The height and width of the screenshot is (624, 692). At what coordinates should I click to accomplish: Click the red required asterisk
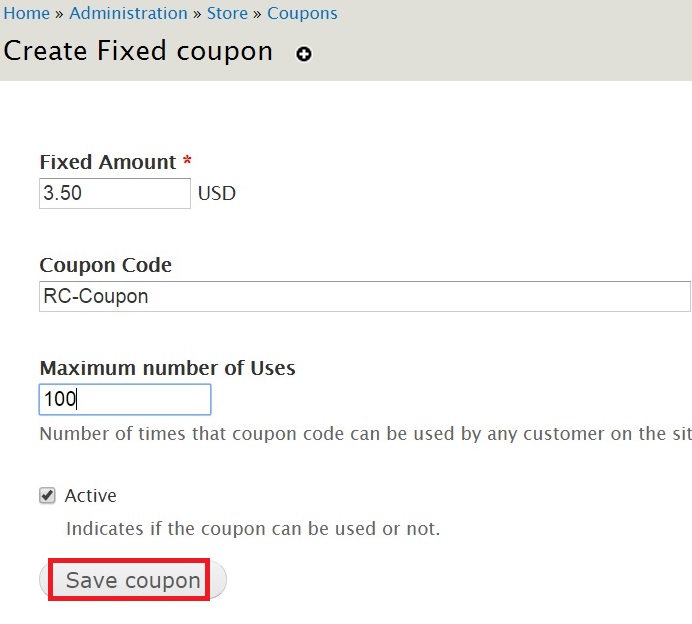click(x=187, y=160)
